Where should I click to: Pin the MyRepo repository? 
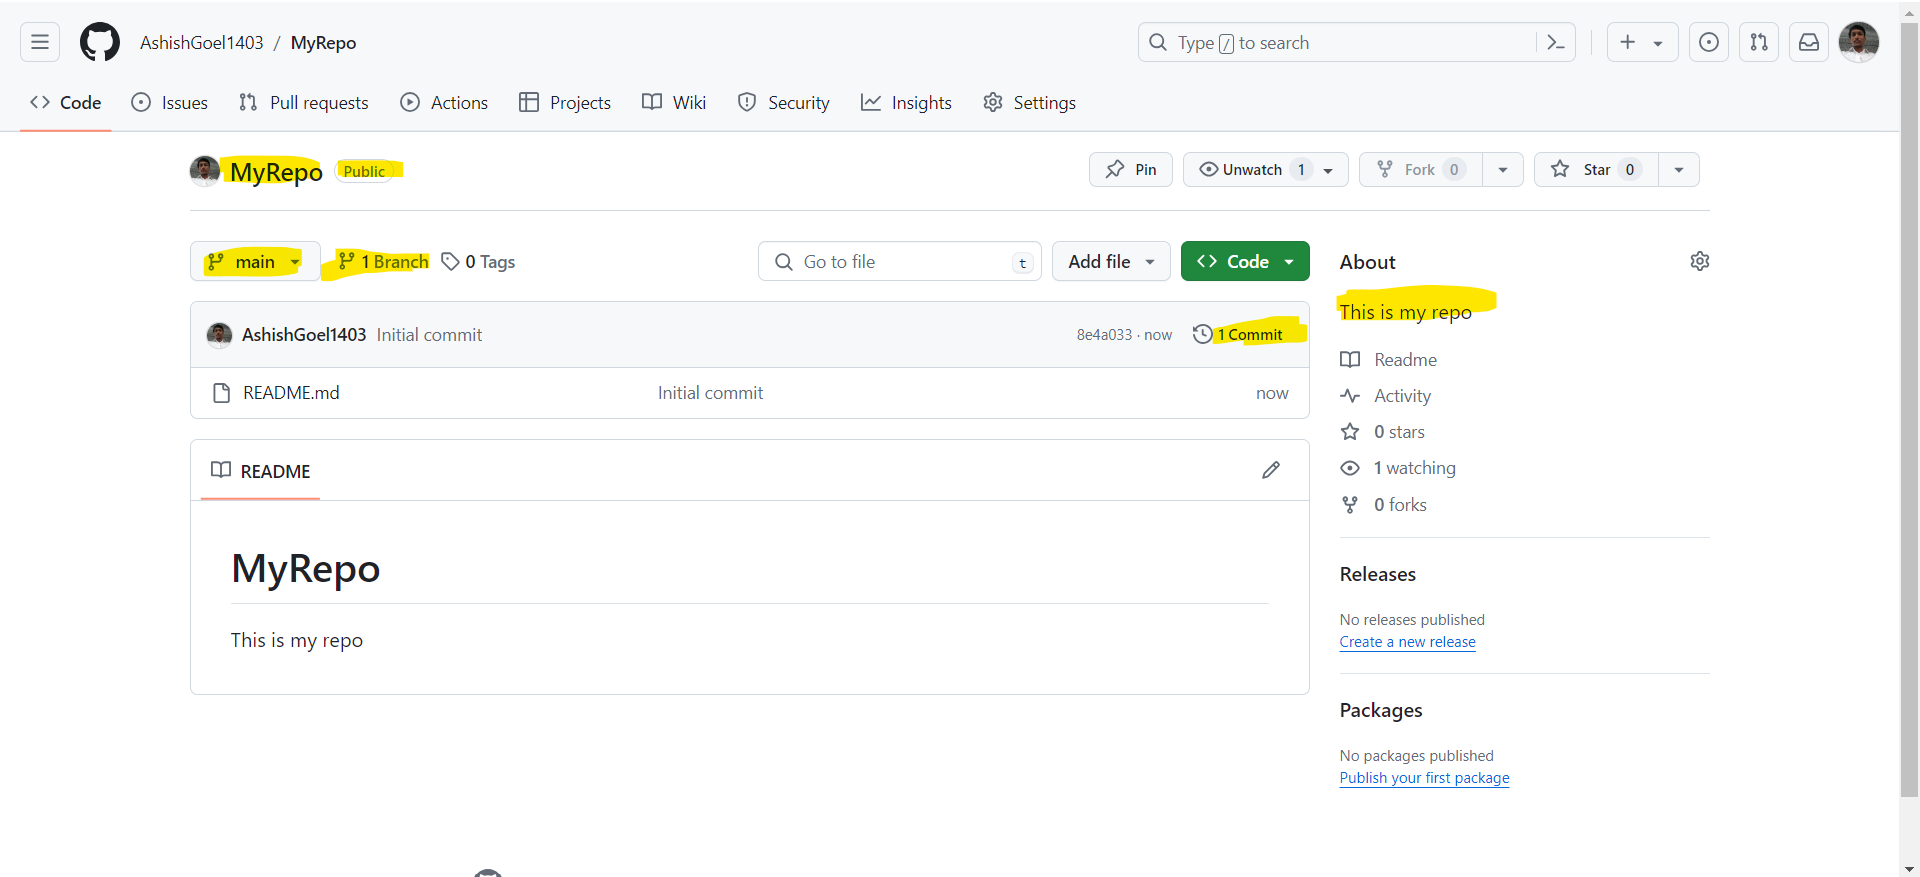coord(1131,170)
